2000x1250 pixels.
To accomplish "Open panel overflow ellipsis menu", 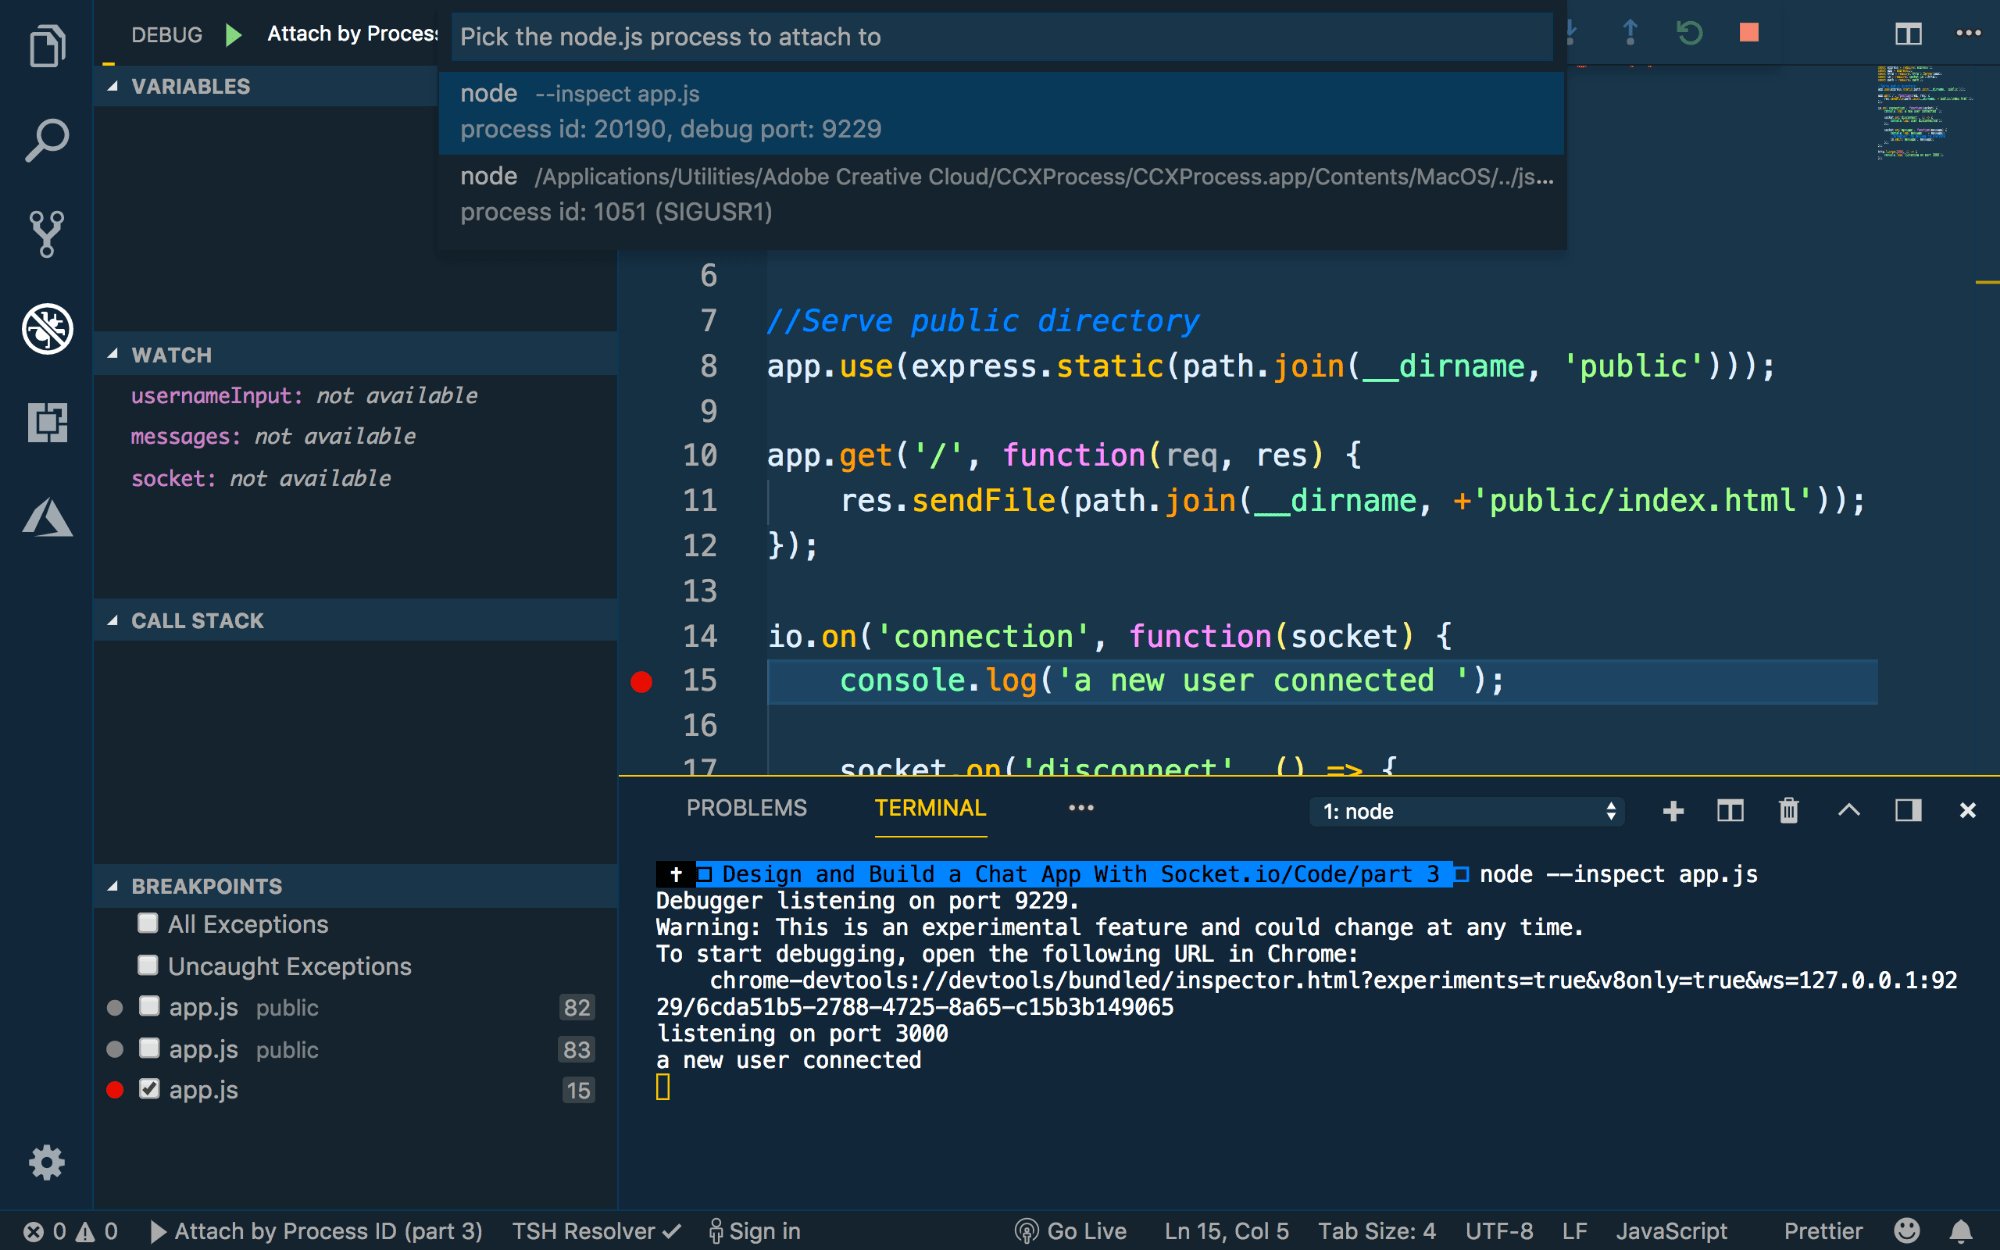I will point(1081,808).
